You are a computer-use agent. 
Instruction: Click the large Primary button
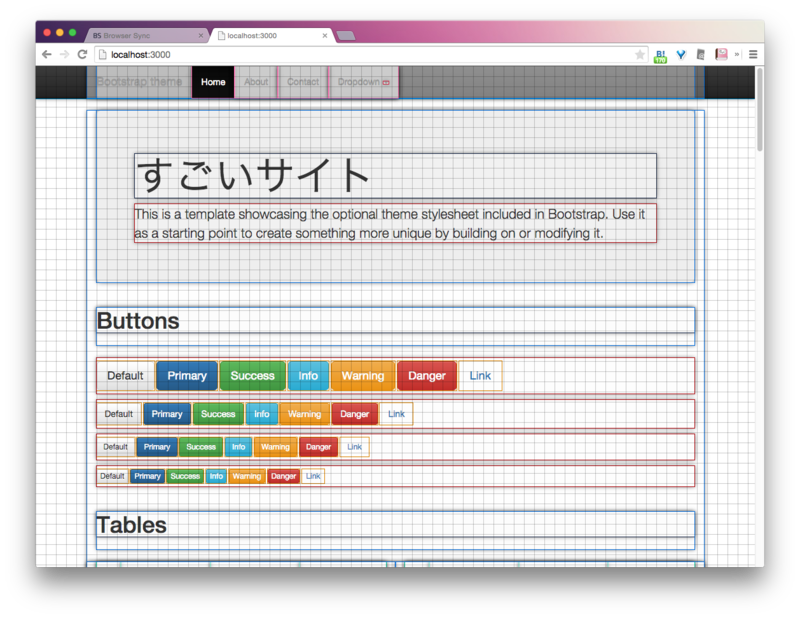(x=187, y=376)
